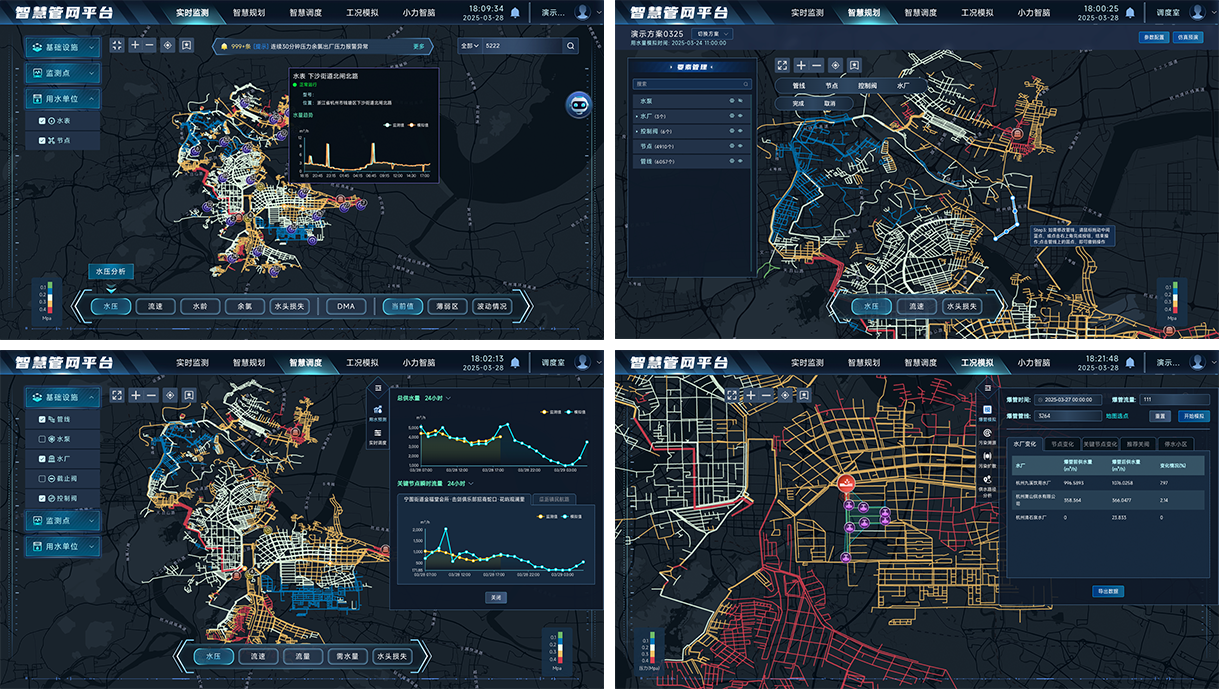This screenshot has width=1219, height=689.
Task: Expand the 监测点 section in top-left panel
Action: (62, 74)
